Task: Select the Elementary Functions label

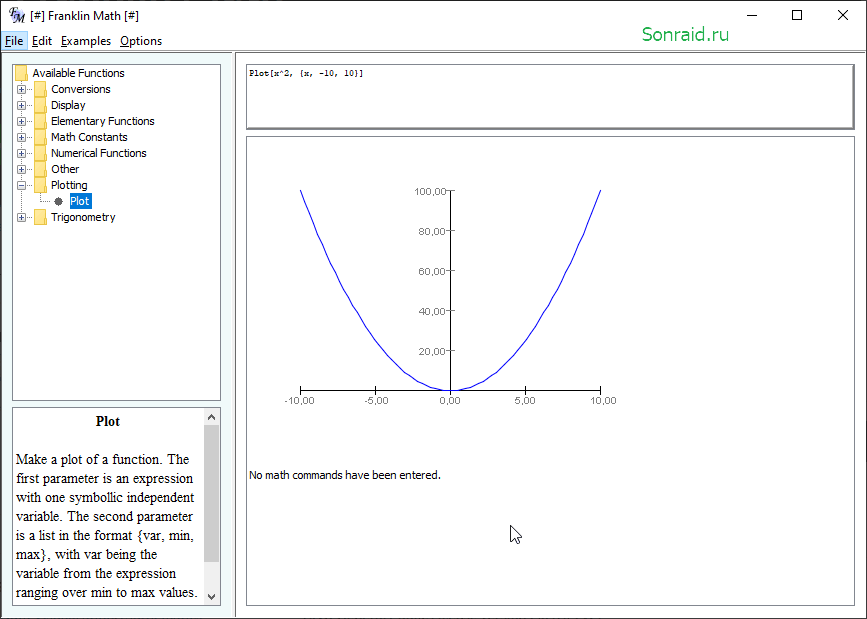Action: (103, 121)
